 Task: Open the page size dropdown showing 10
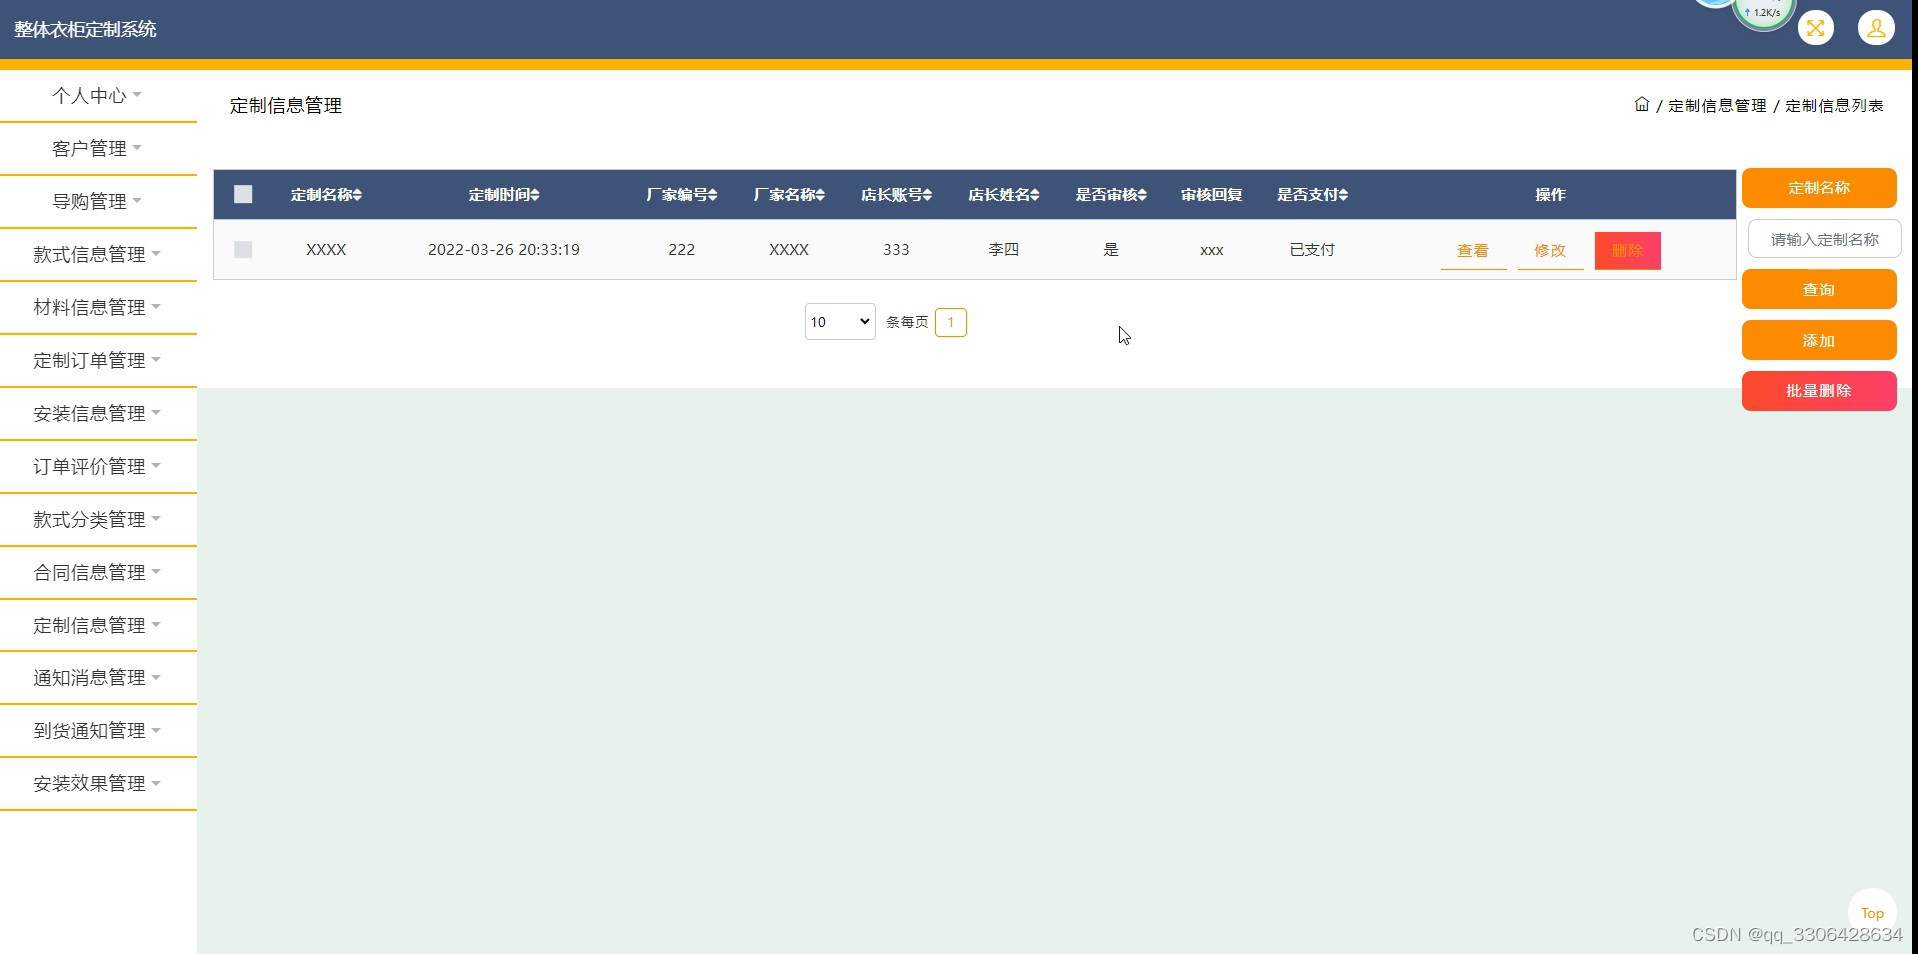(x=840, y=322)
